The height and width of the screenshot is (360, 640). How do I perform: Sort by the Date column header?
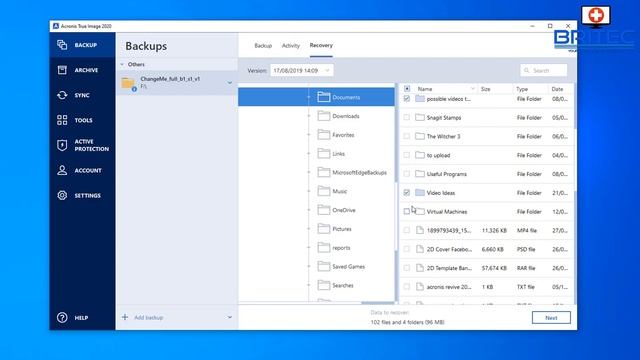tap(557, 89)
